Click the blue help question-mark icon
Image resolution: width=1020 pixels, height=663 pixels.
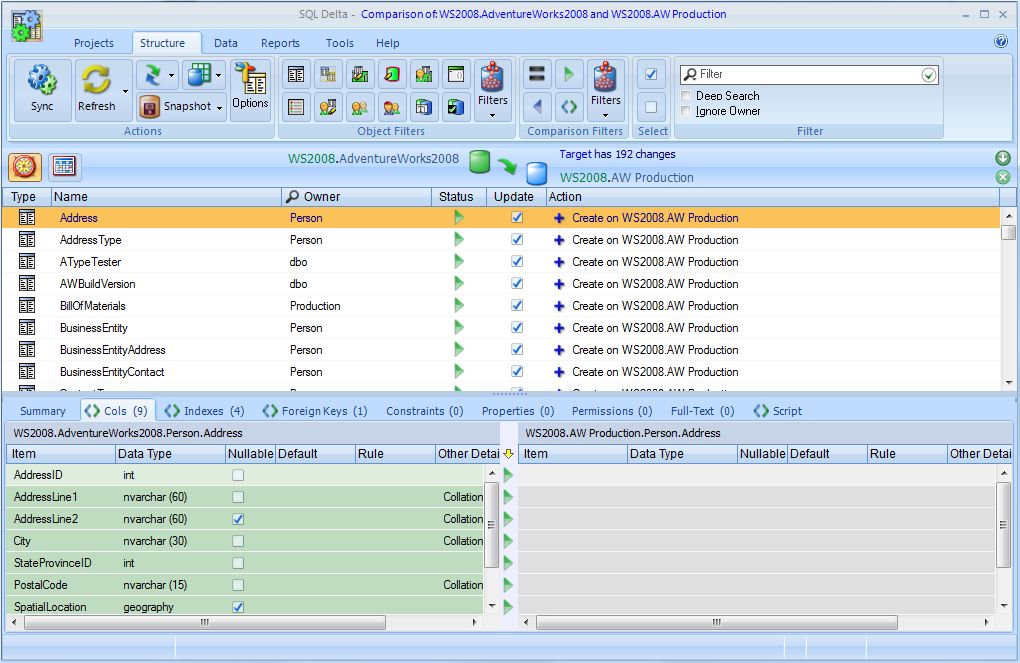pos(1001,42)
